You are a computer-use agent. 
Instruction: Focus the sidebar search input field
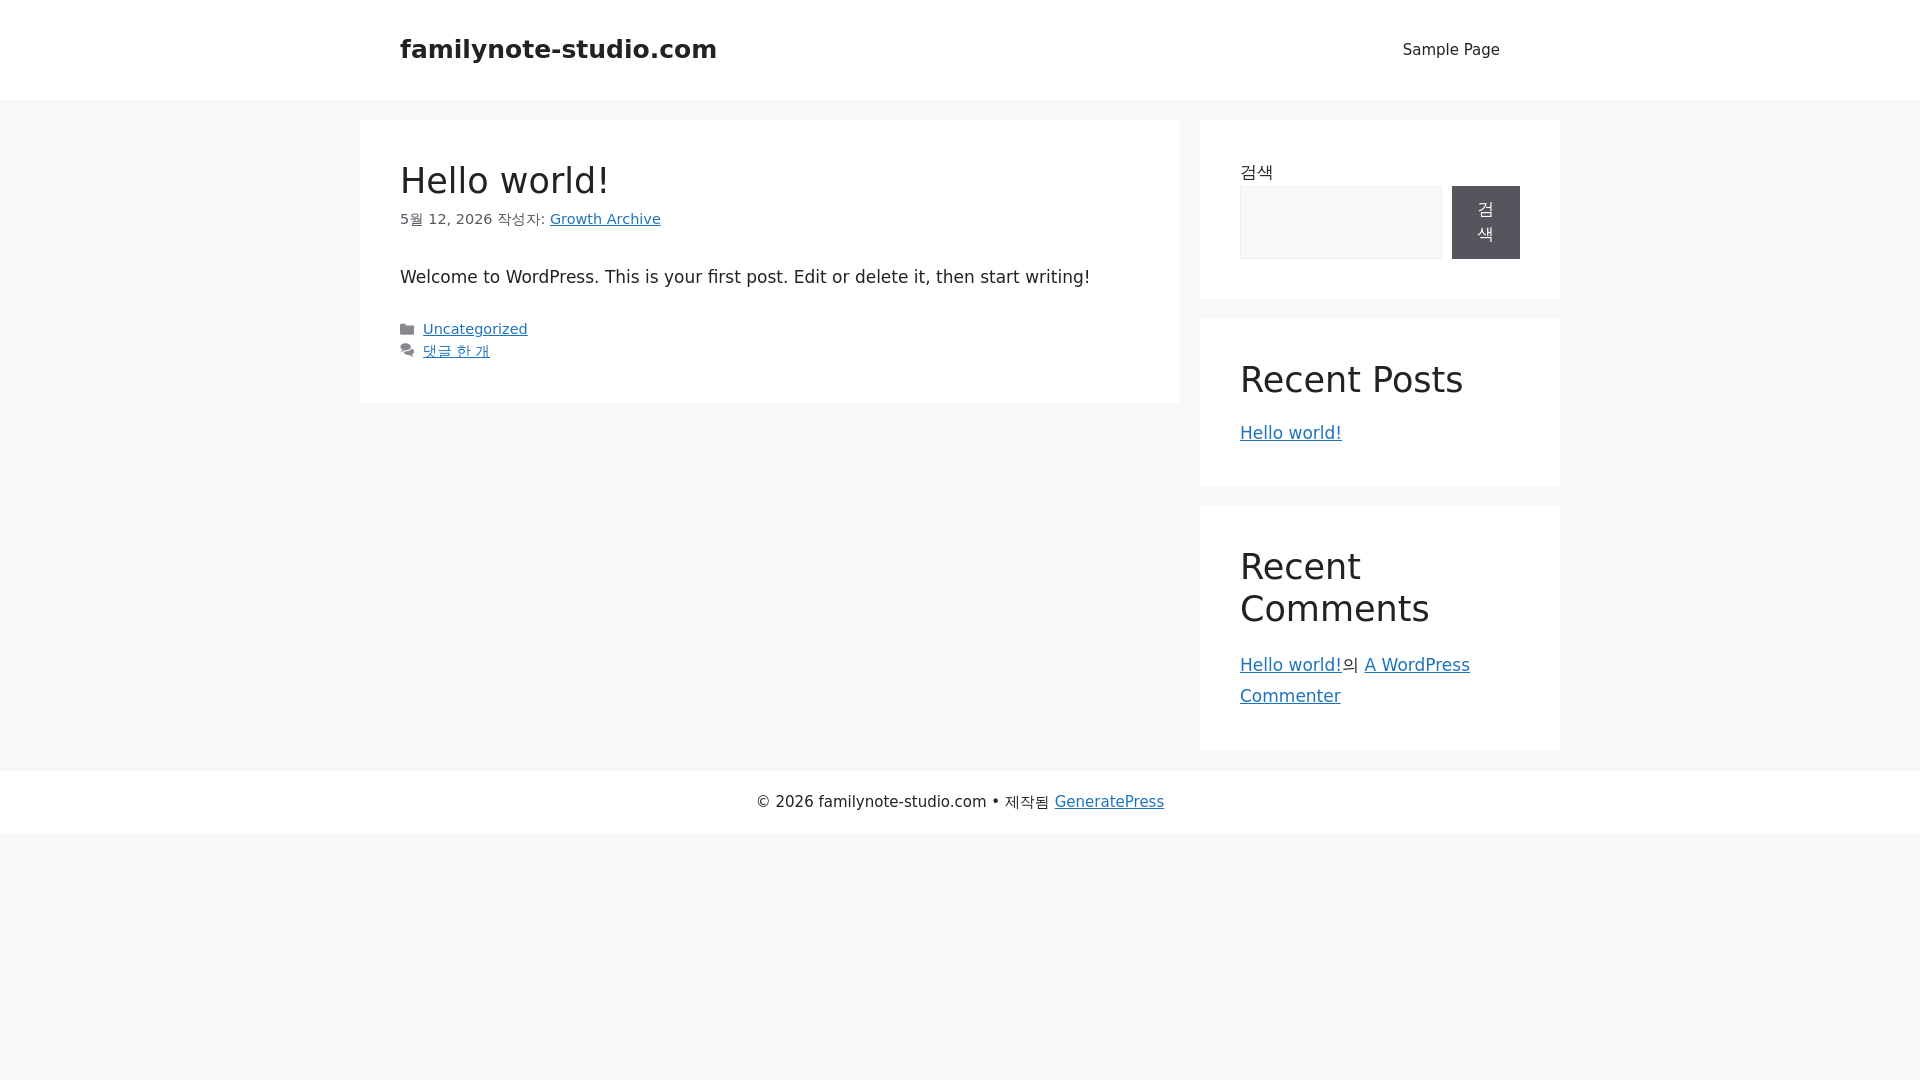1341,222
